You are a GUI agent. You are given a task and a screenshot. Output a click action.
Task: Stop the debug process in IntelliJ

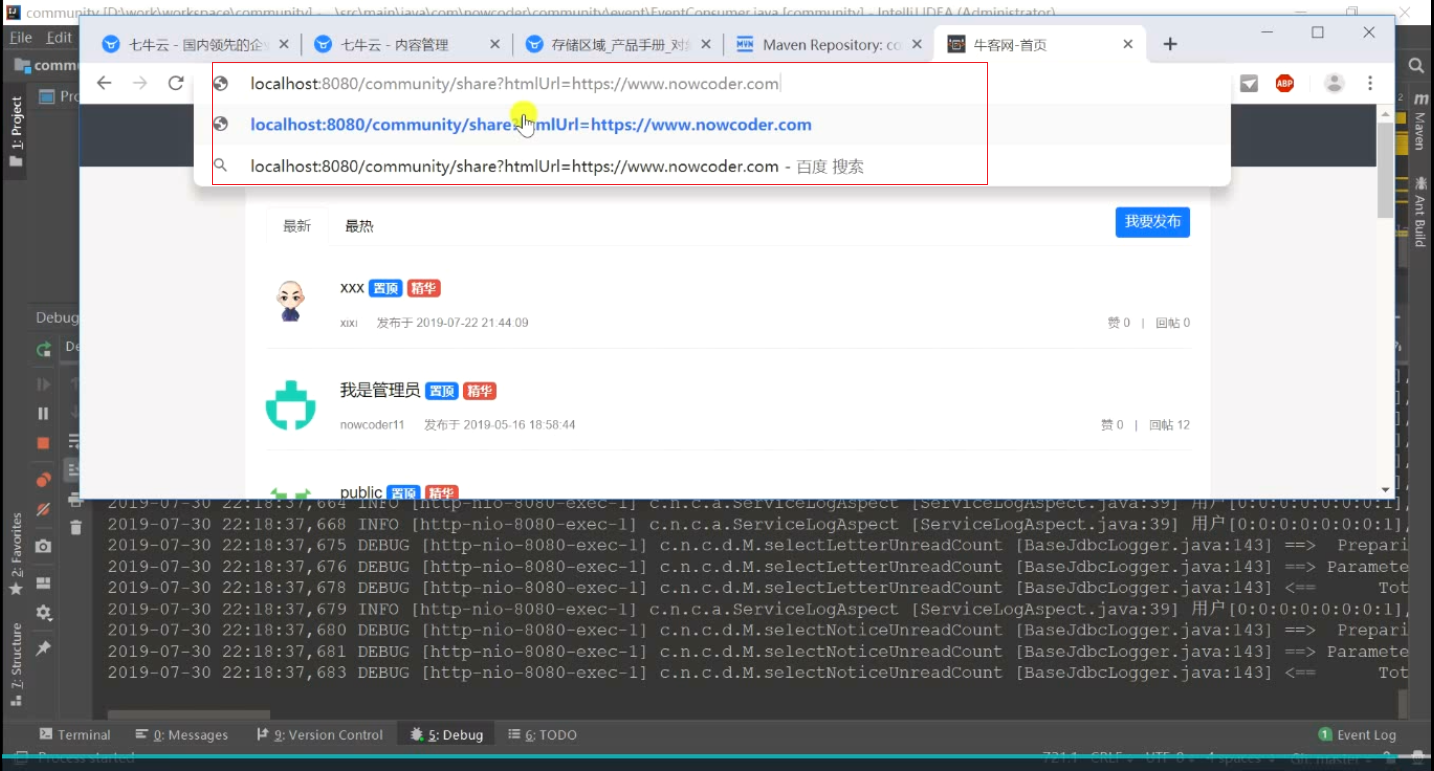[43, 443]
